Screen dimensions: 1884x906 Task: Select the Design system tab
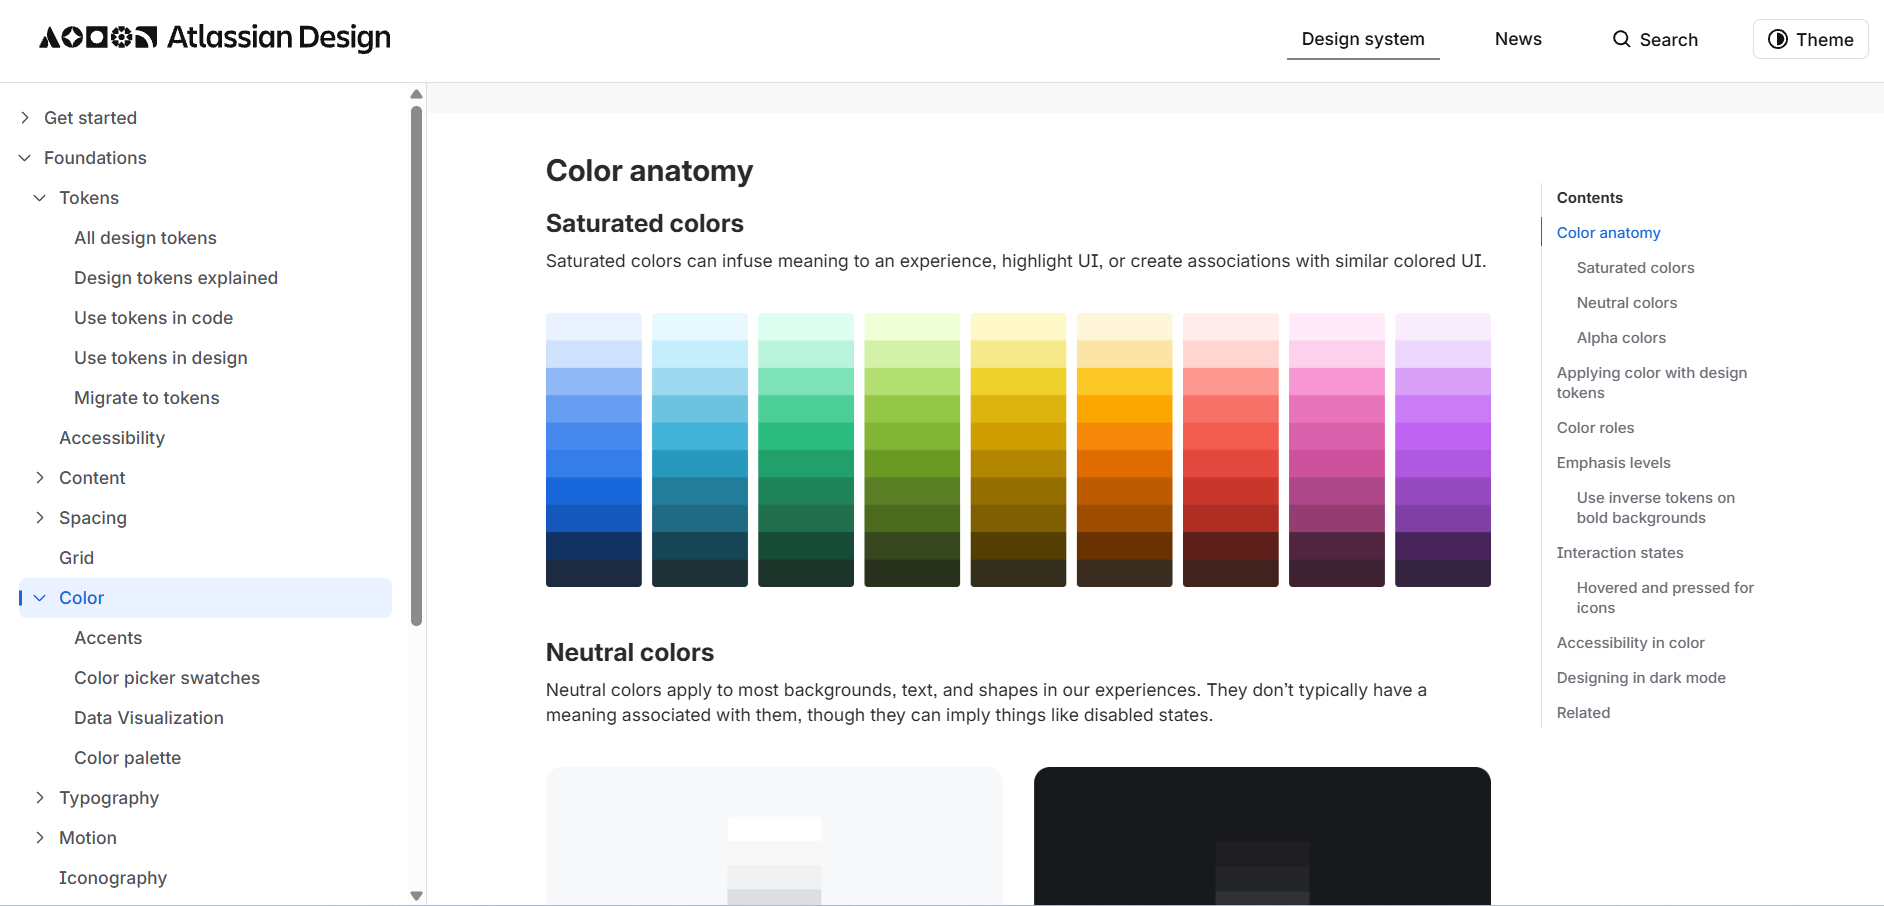click(x=1363, y=39)
